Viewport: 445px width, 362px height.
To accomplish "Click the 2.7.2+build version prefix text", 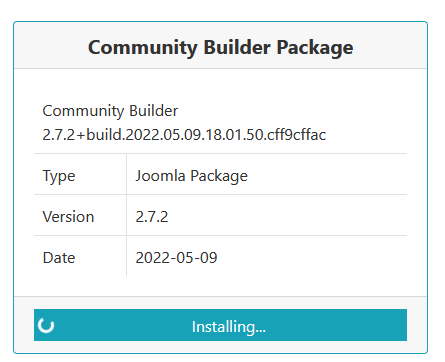I will tap(82, 135).
